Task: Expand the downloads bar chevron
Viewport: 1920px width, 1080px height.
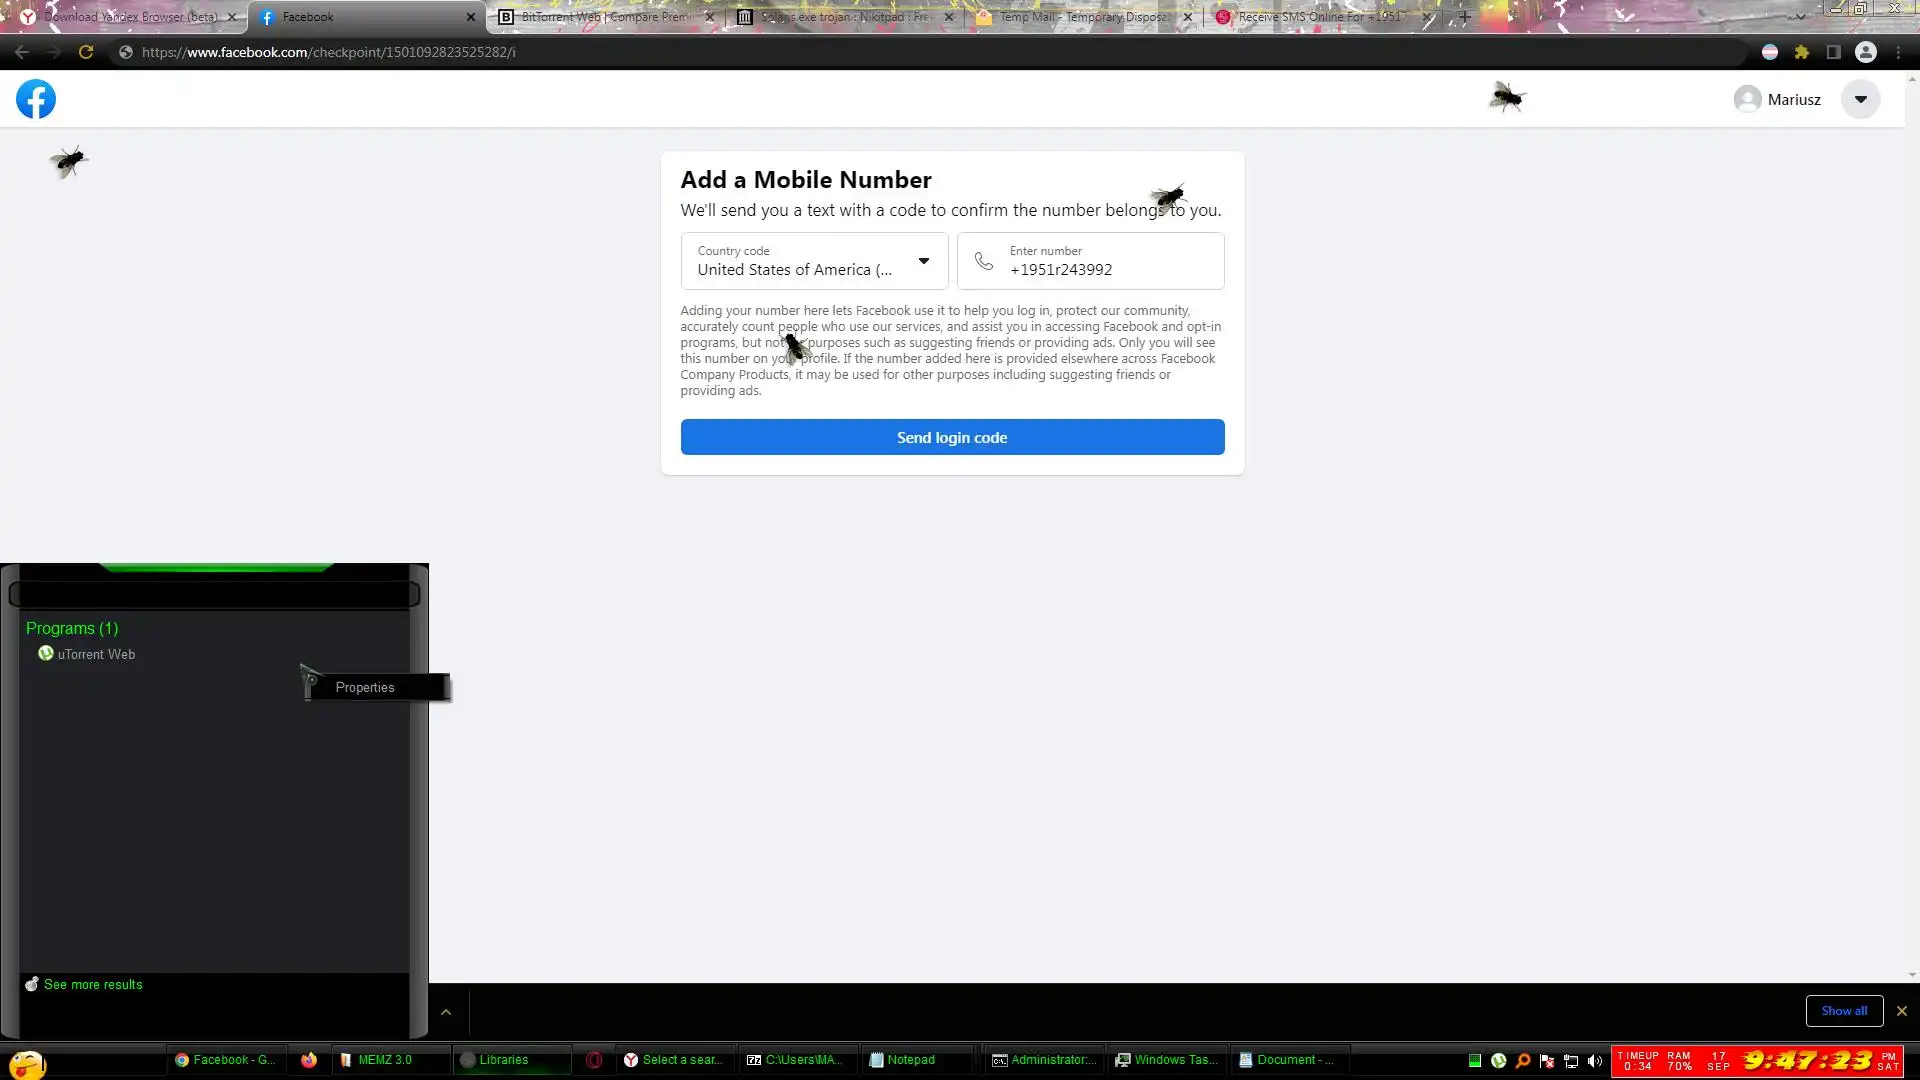Action: 446,1012
